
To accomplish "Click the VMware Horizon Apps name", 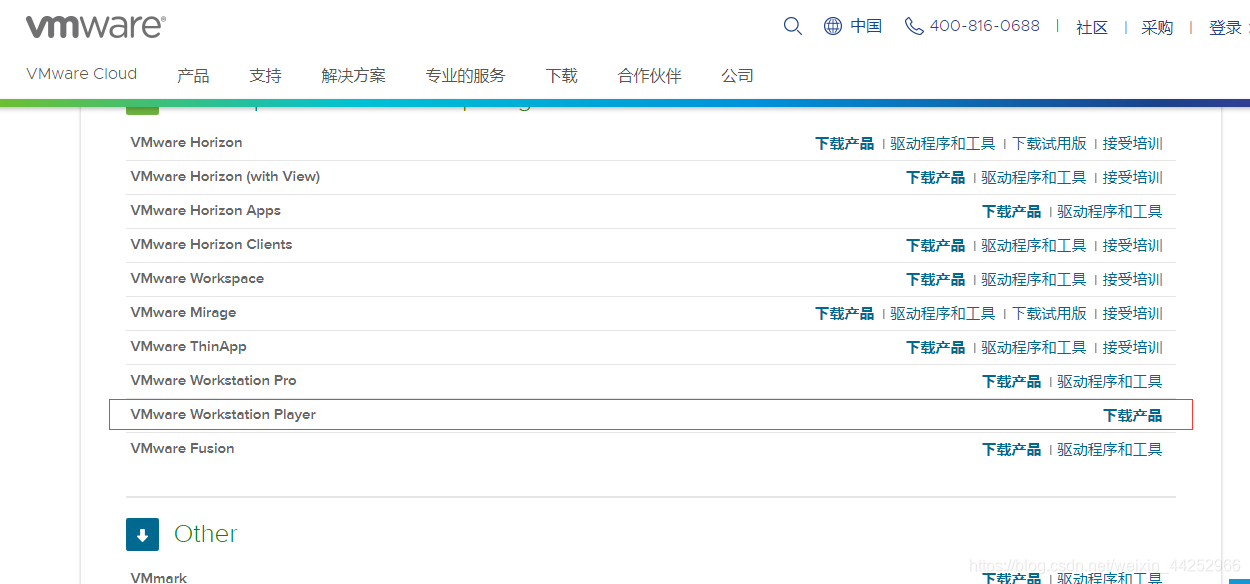I will pyautogui.click(x=205, y=210).
